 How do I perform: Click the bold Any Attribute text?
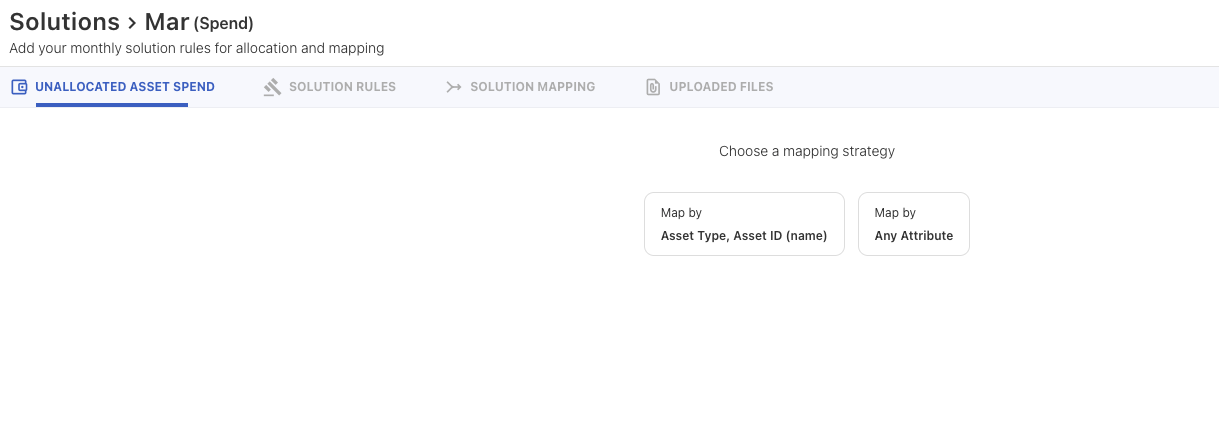point(913,236)
